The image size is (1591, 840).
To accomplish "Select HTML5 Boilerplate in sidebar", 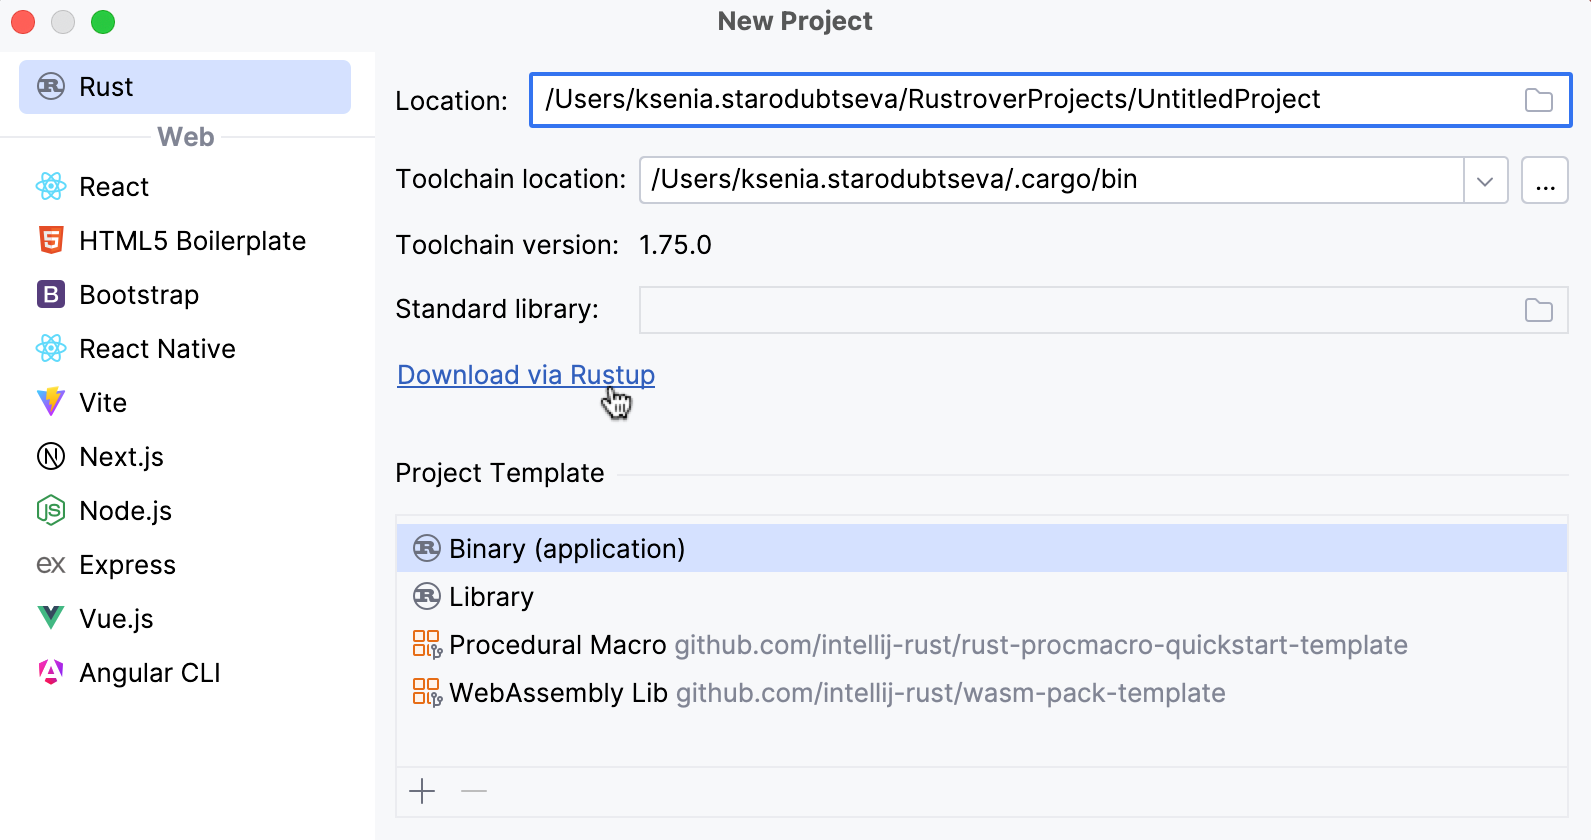I will [x=192, y=241].
